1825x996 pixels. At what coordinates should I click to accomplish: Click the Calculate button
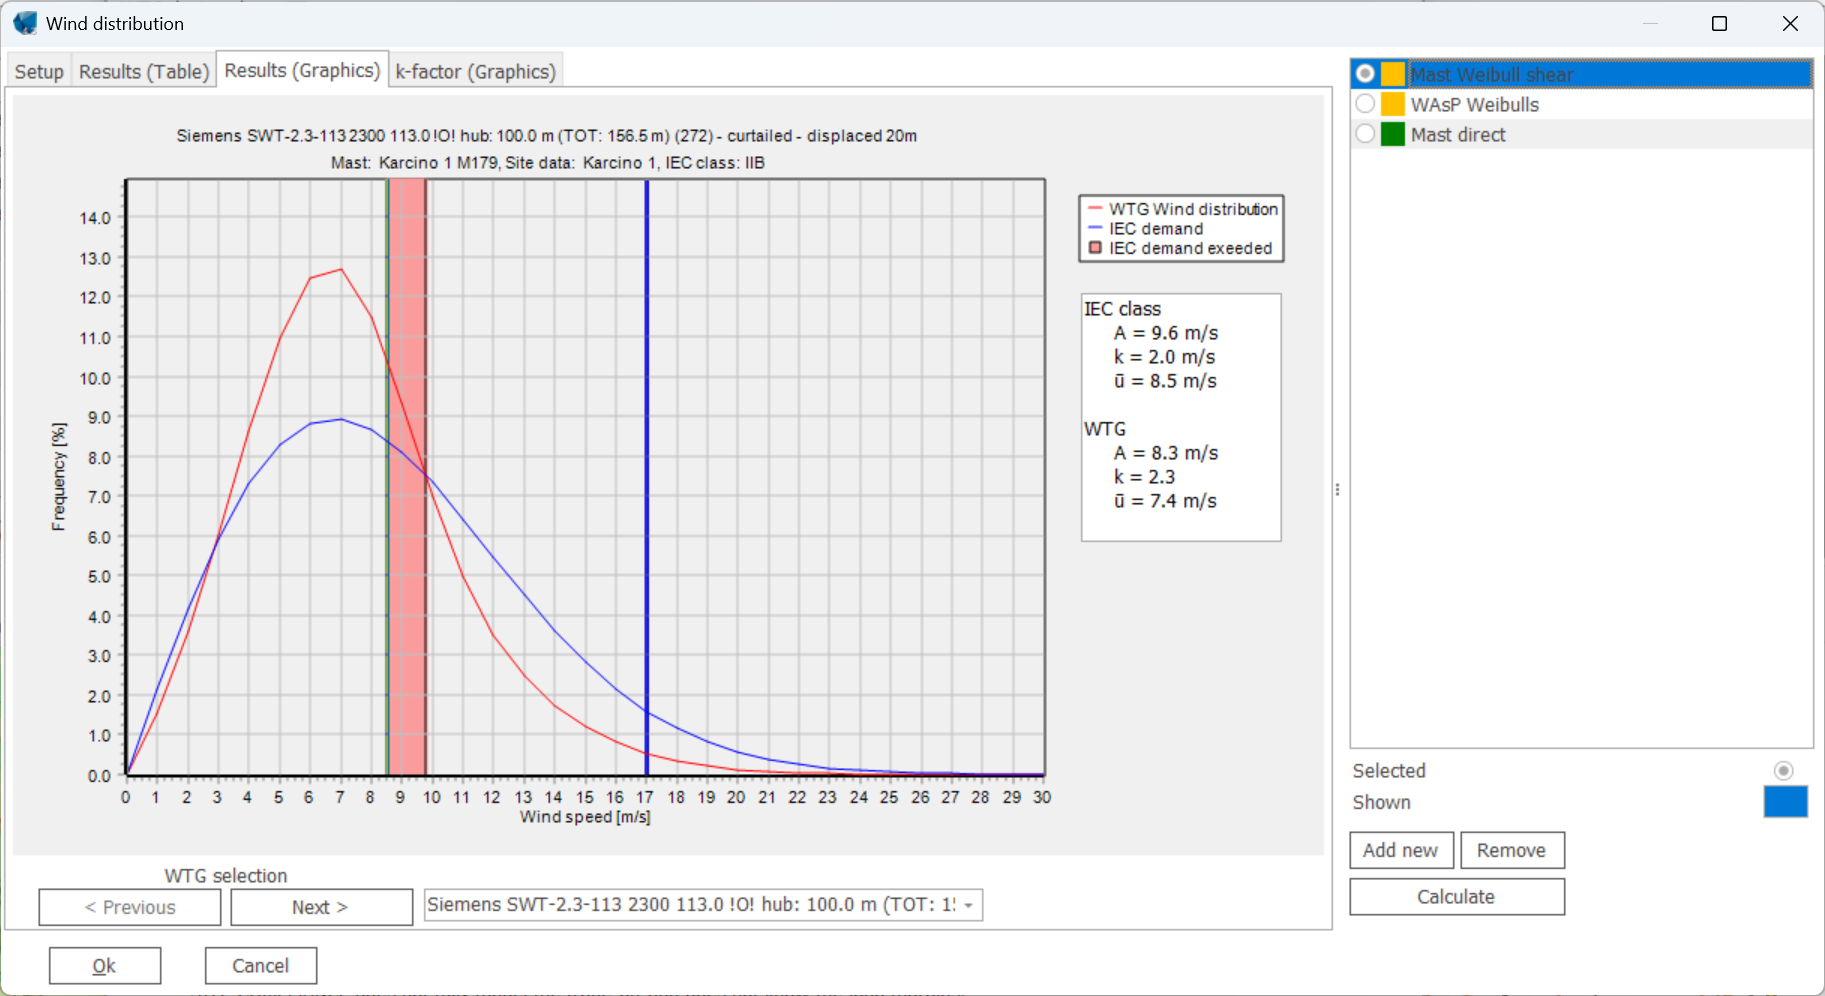(1456, 897)
